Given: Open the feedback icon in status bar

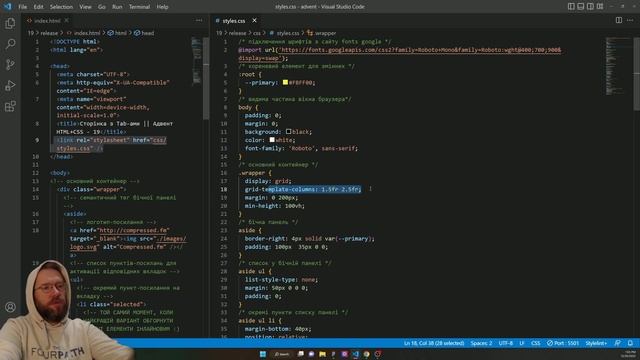Looking at the screenshot, I should click(x=618, y=343).
